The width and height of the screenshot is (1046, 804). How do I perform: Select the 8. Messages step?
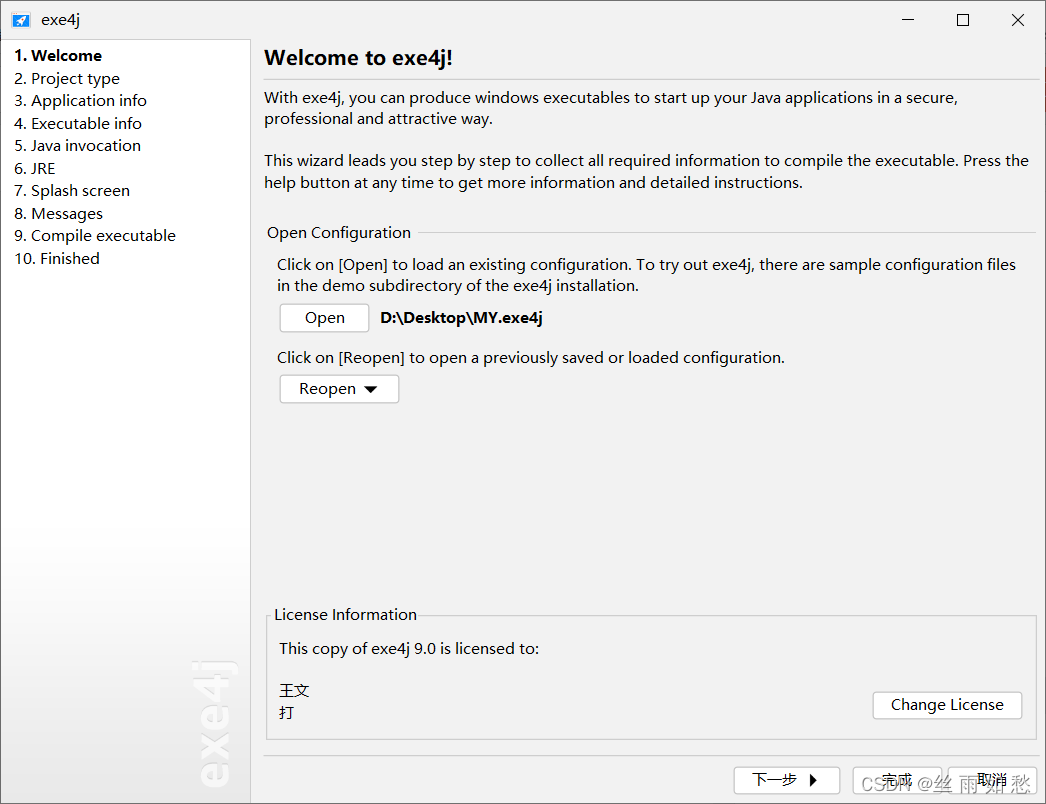click(x=58, y=214)
